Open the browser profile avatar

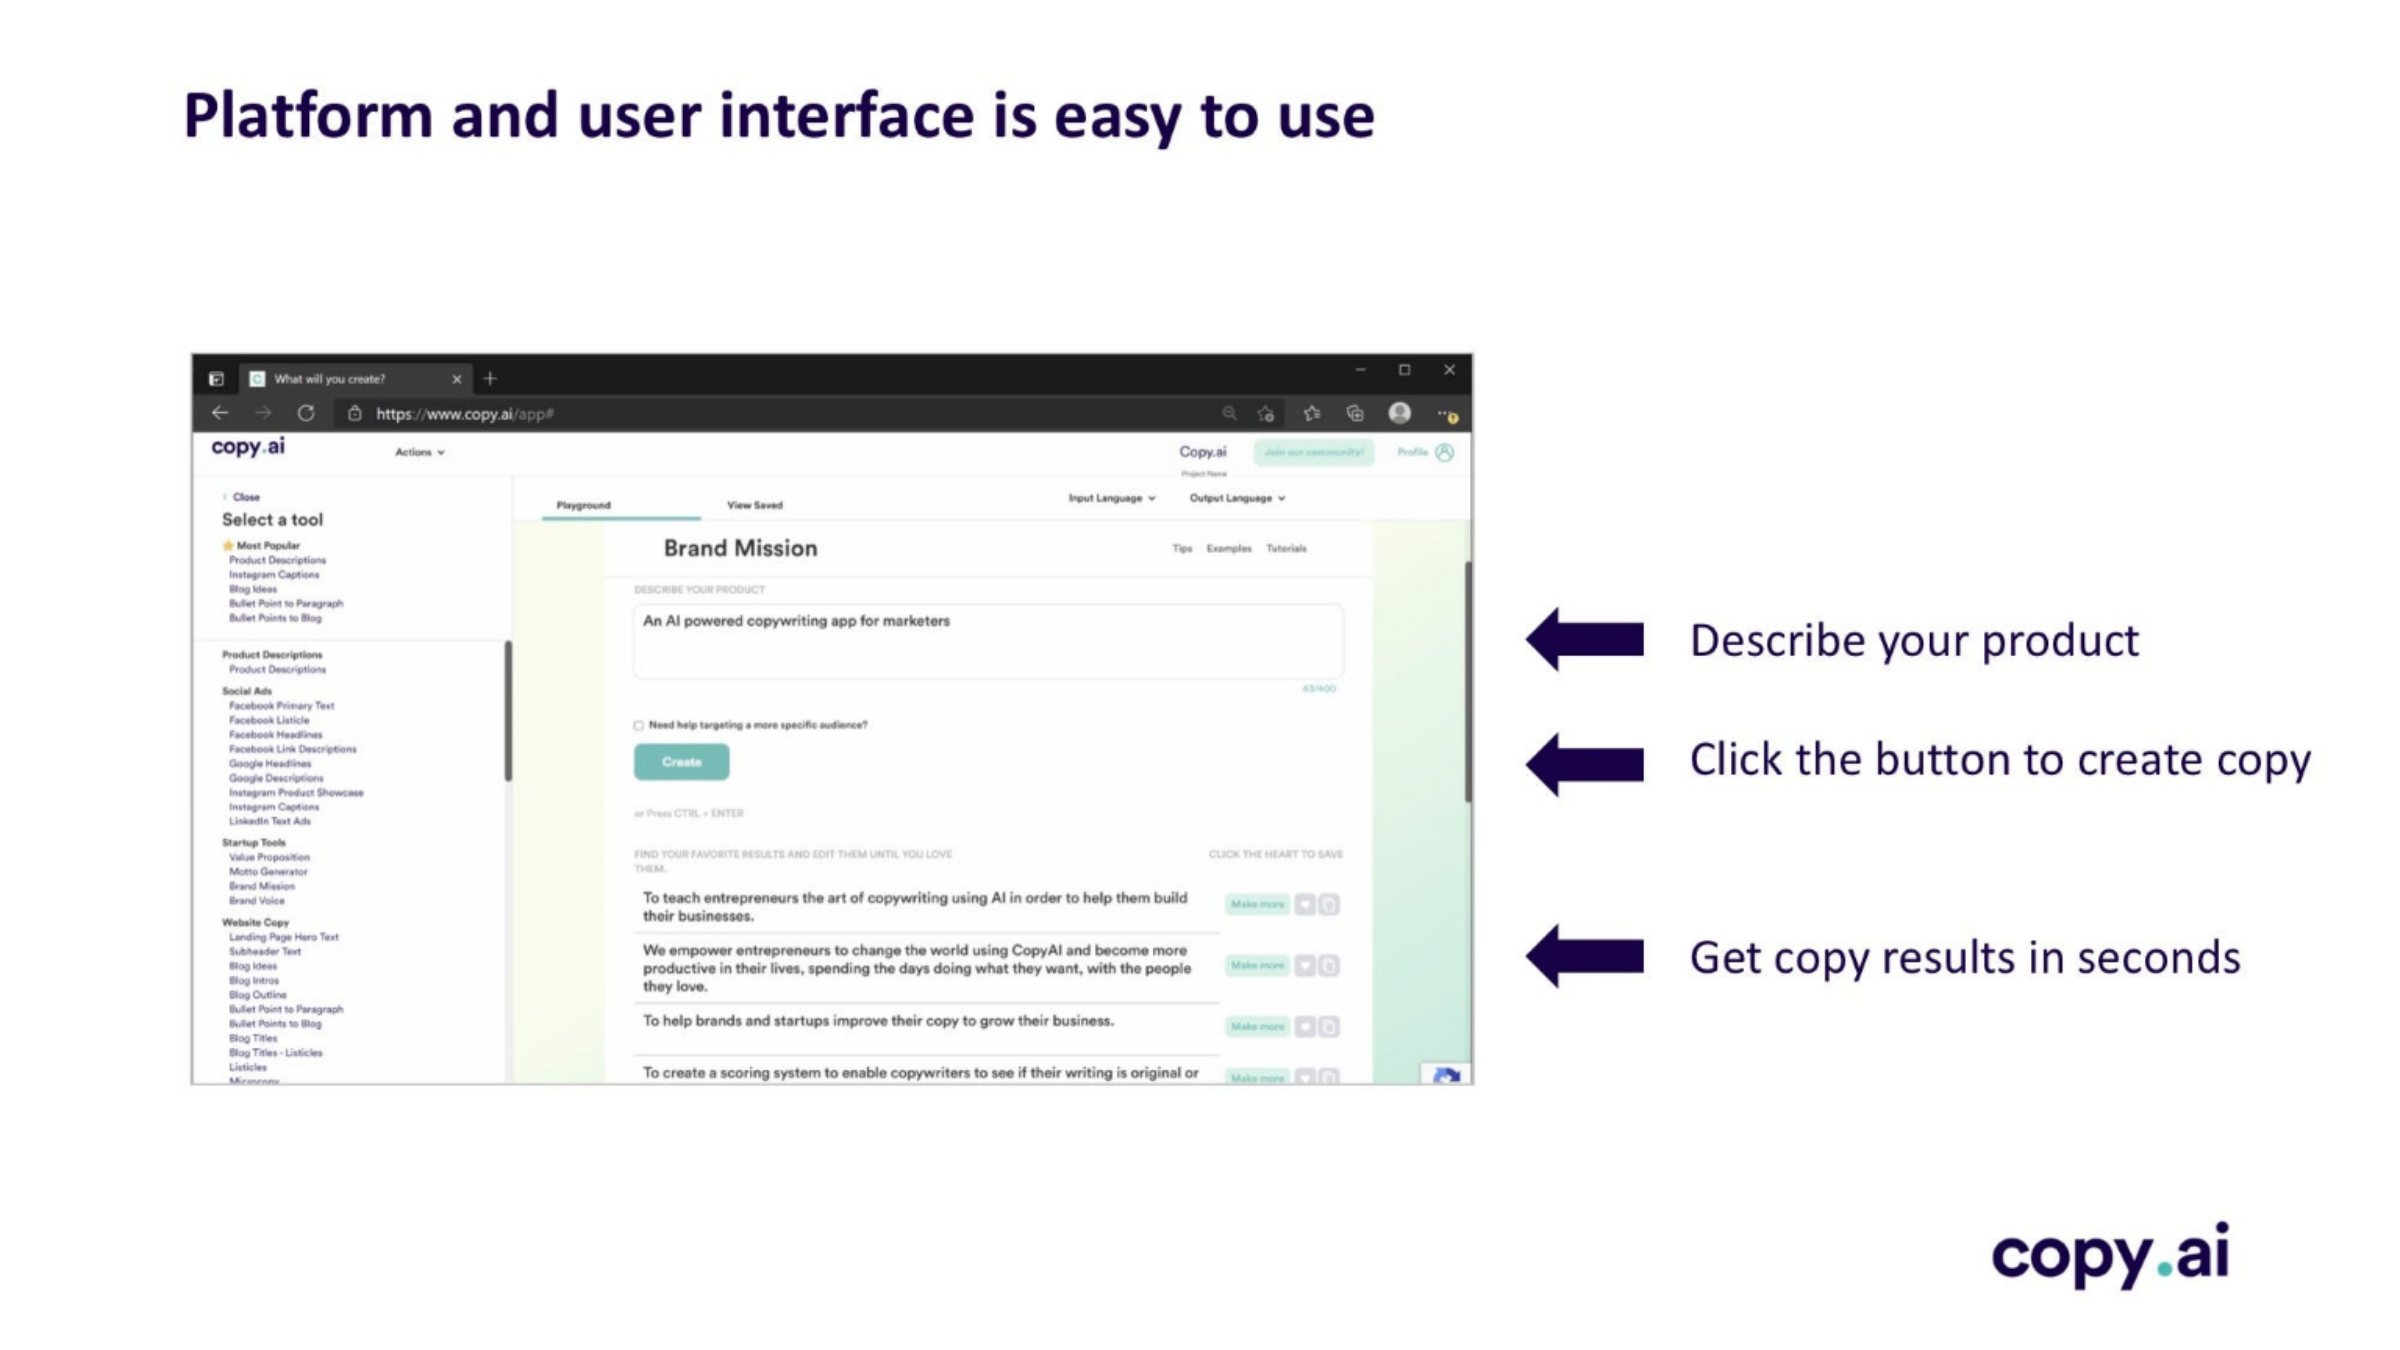(1400, 413)
